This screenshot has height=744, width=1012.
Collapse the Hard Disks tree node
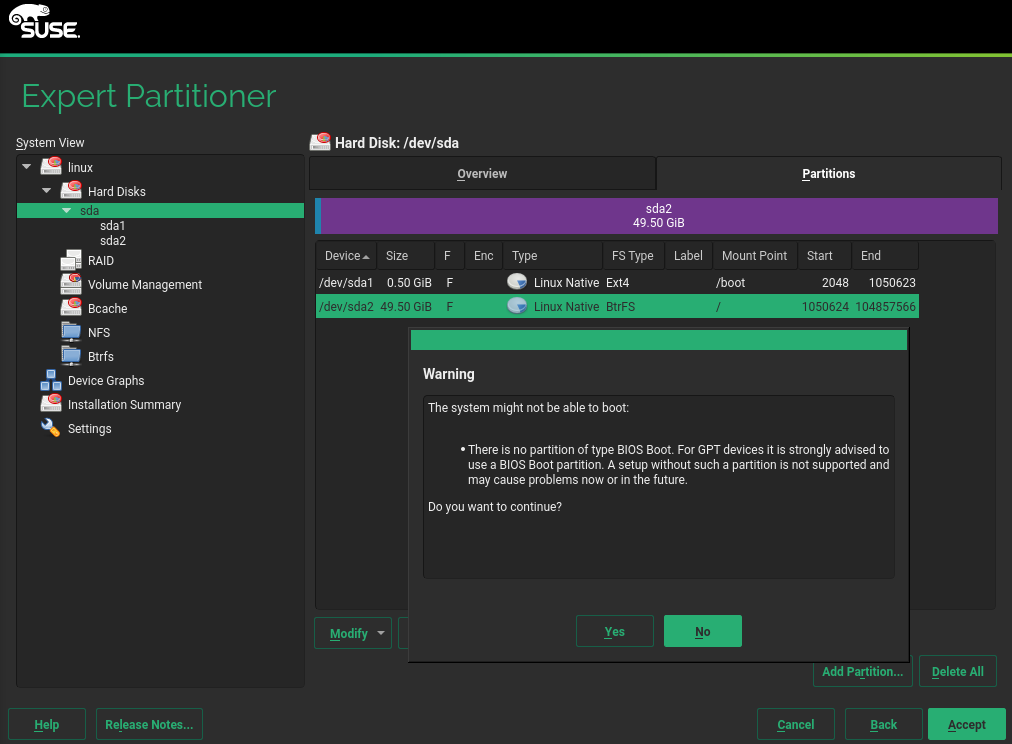click(47, 191)
